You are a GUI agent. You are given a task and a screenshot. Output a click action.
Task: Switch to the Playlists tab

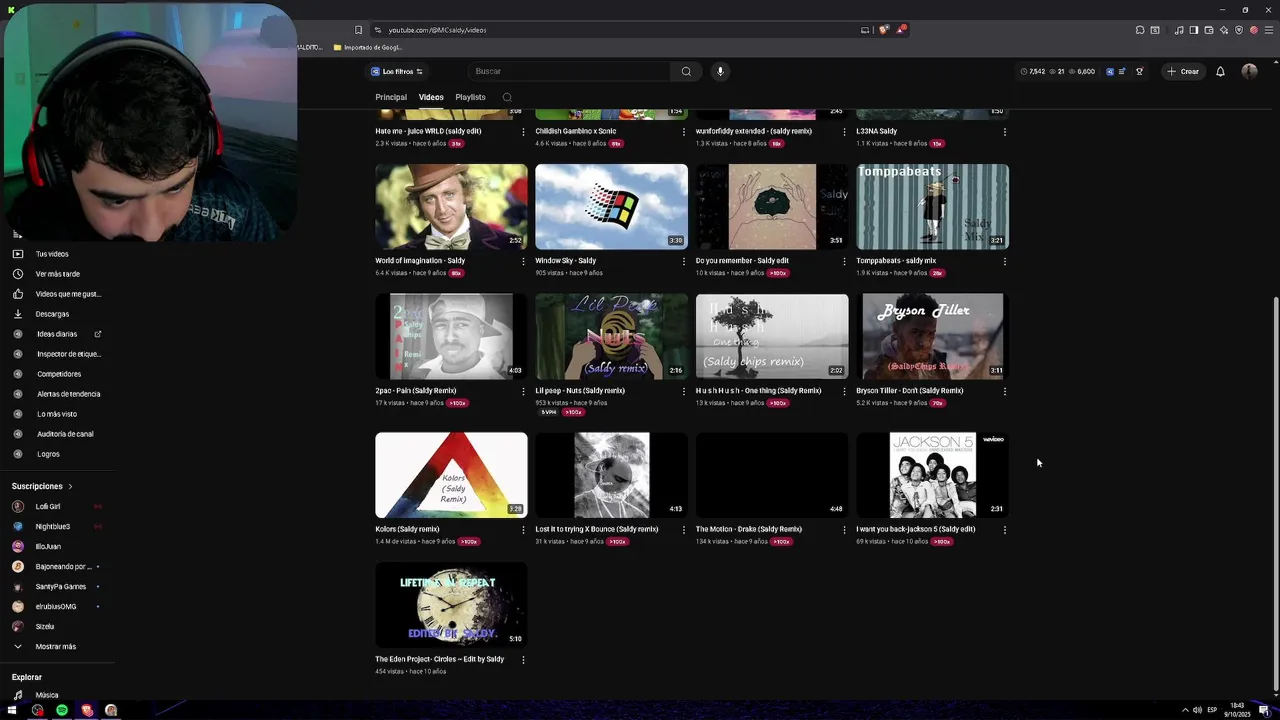tap(470, 97)
